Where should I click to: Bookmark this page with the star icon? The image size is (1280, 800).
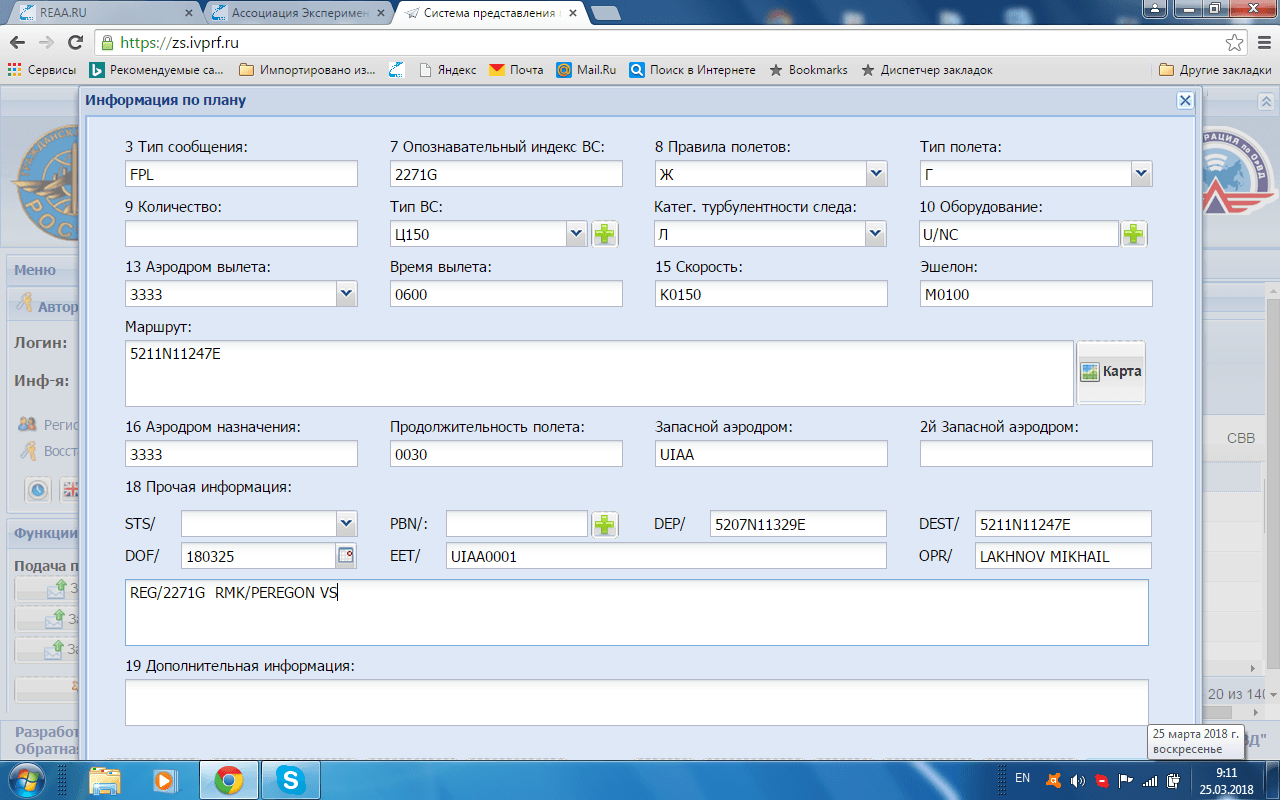pos(1234,43)
